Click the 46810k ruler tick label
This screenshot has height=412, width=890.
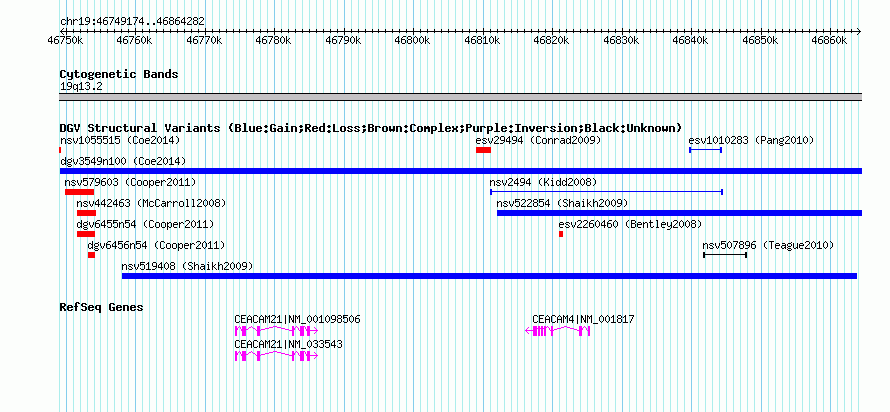coord(482,40)
